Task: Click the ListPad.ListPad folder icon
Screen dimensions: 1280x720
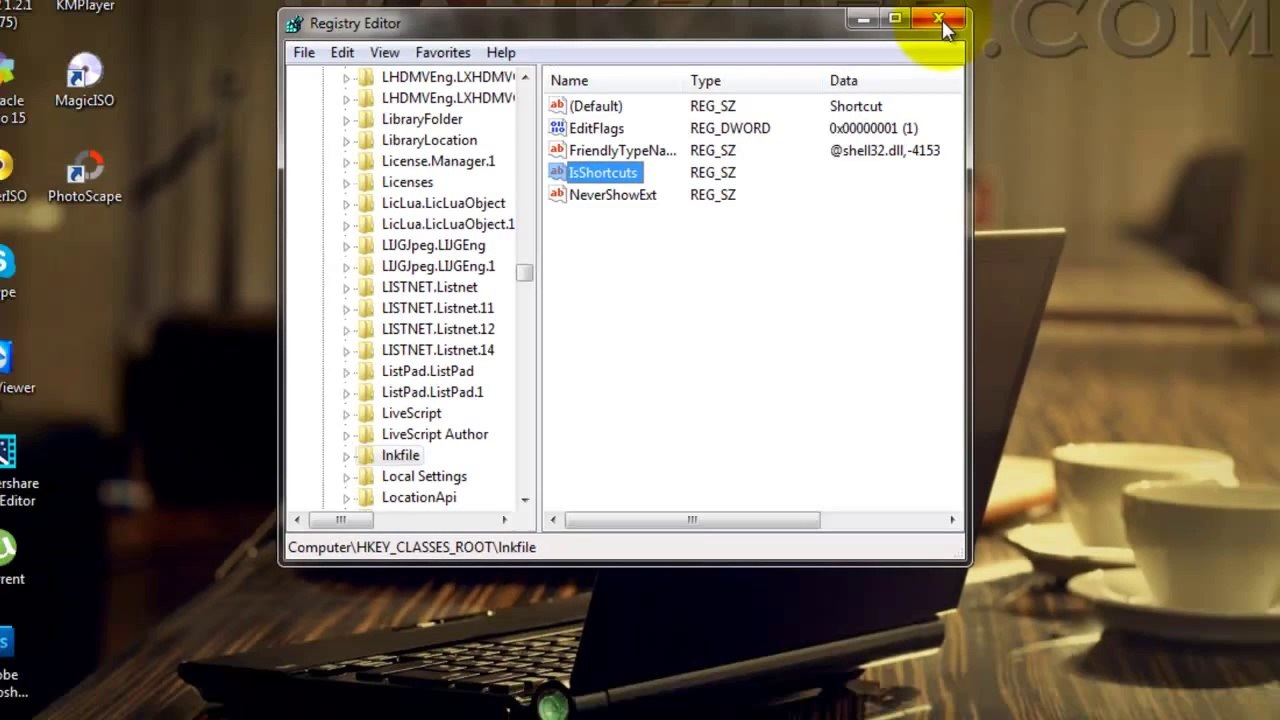Action: [x=366, y=371]
